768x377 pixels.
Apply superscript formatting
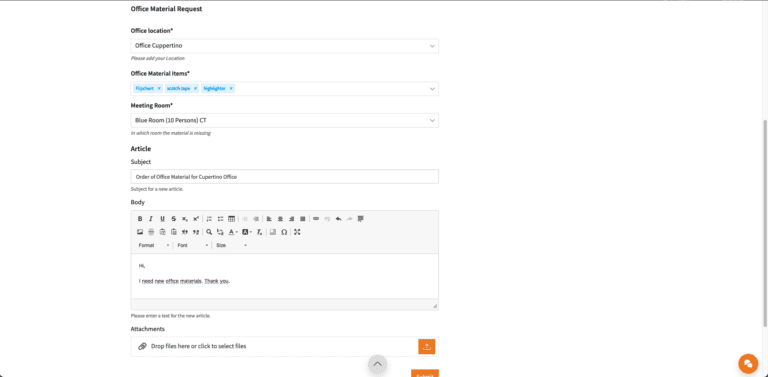coord(196,219)
